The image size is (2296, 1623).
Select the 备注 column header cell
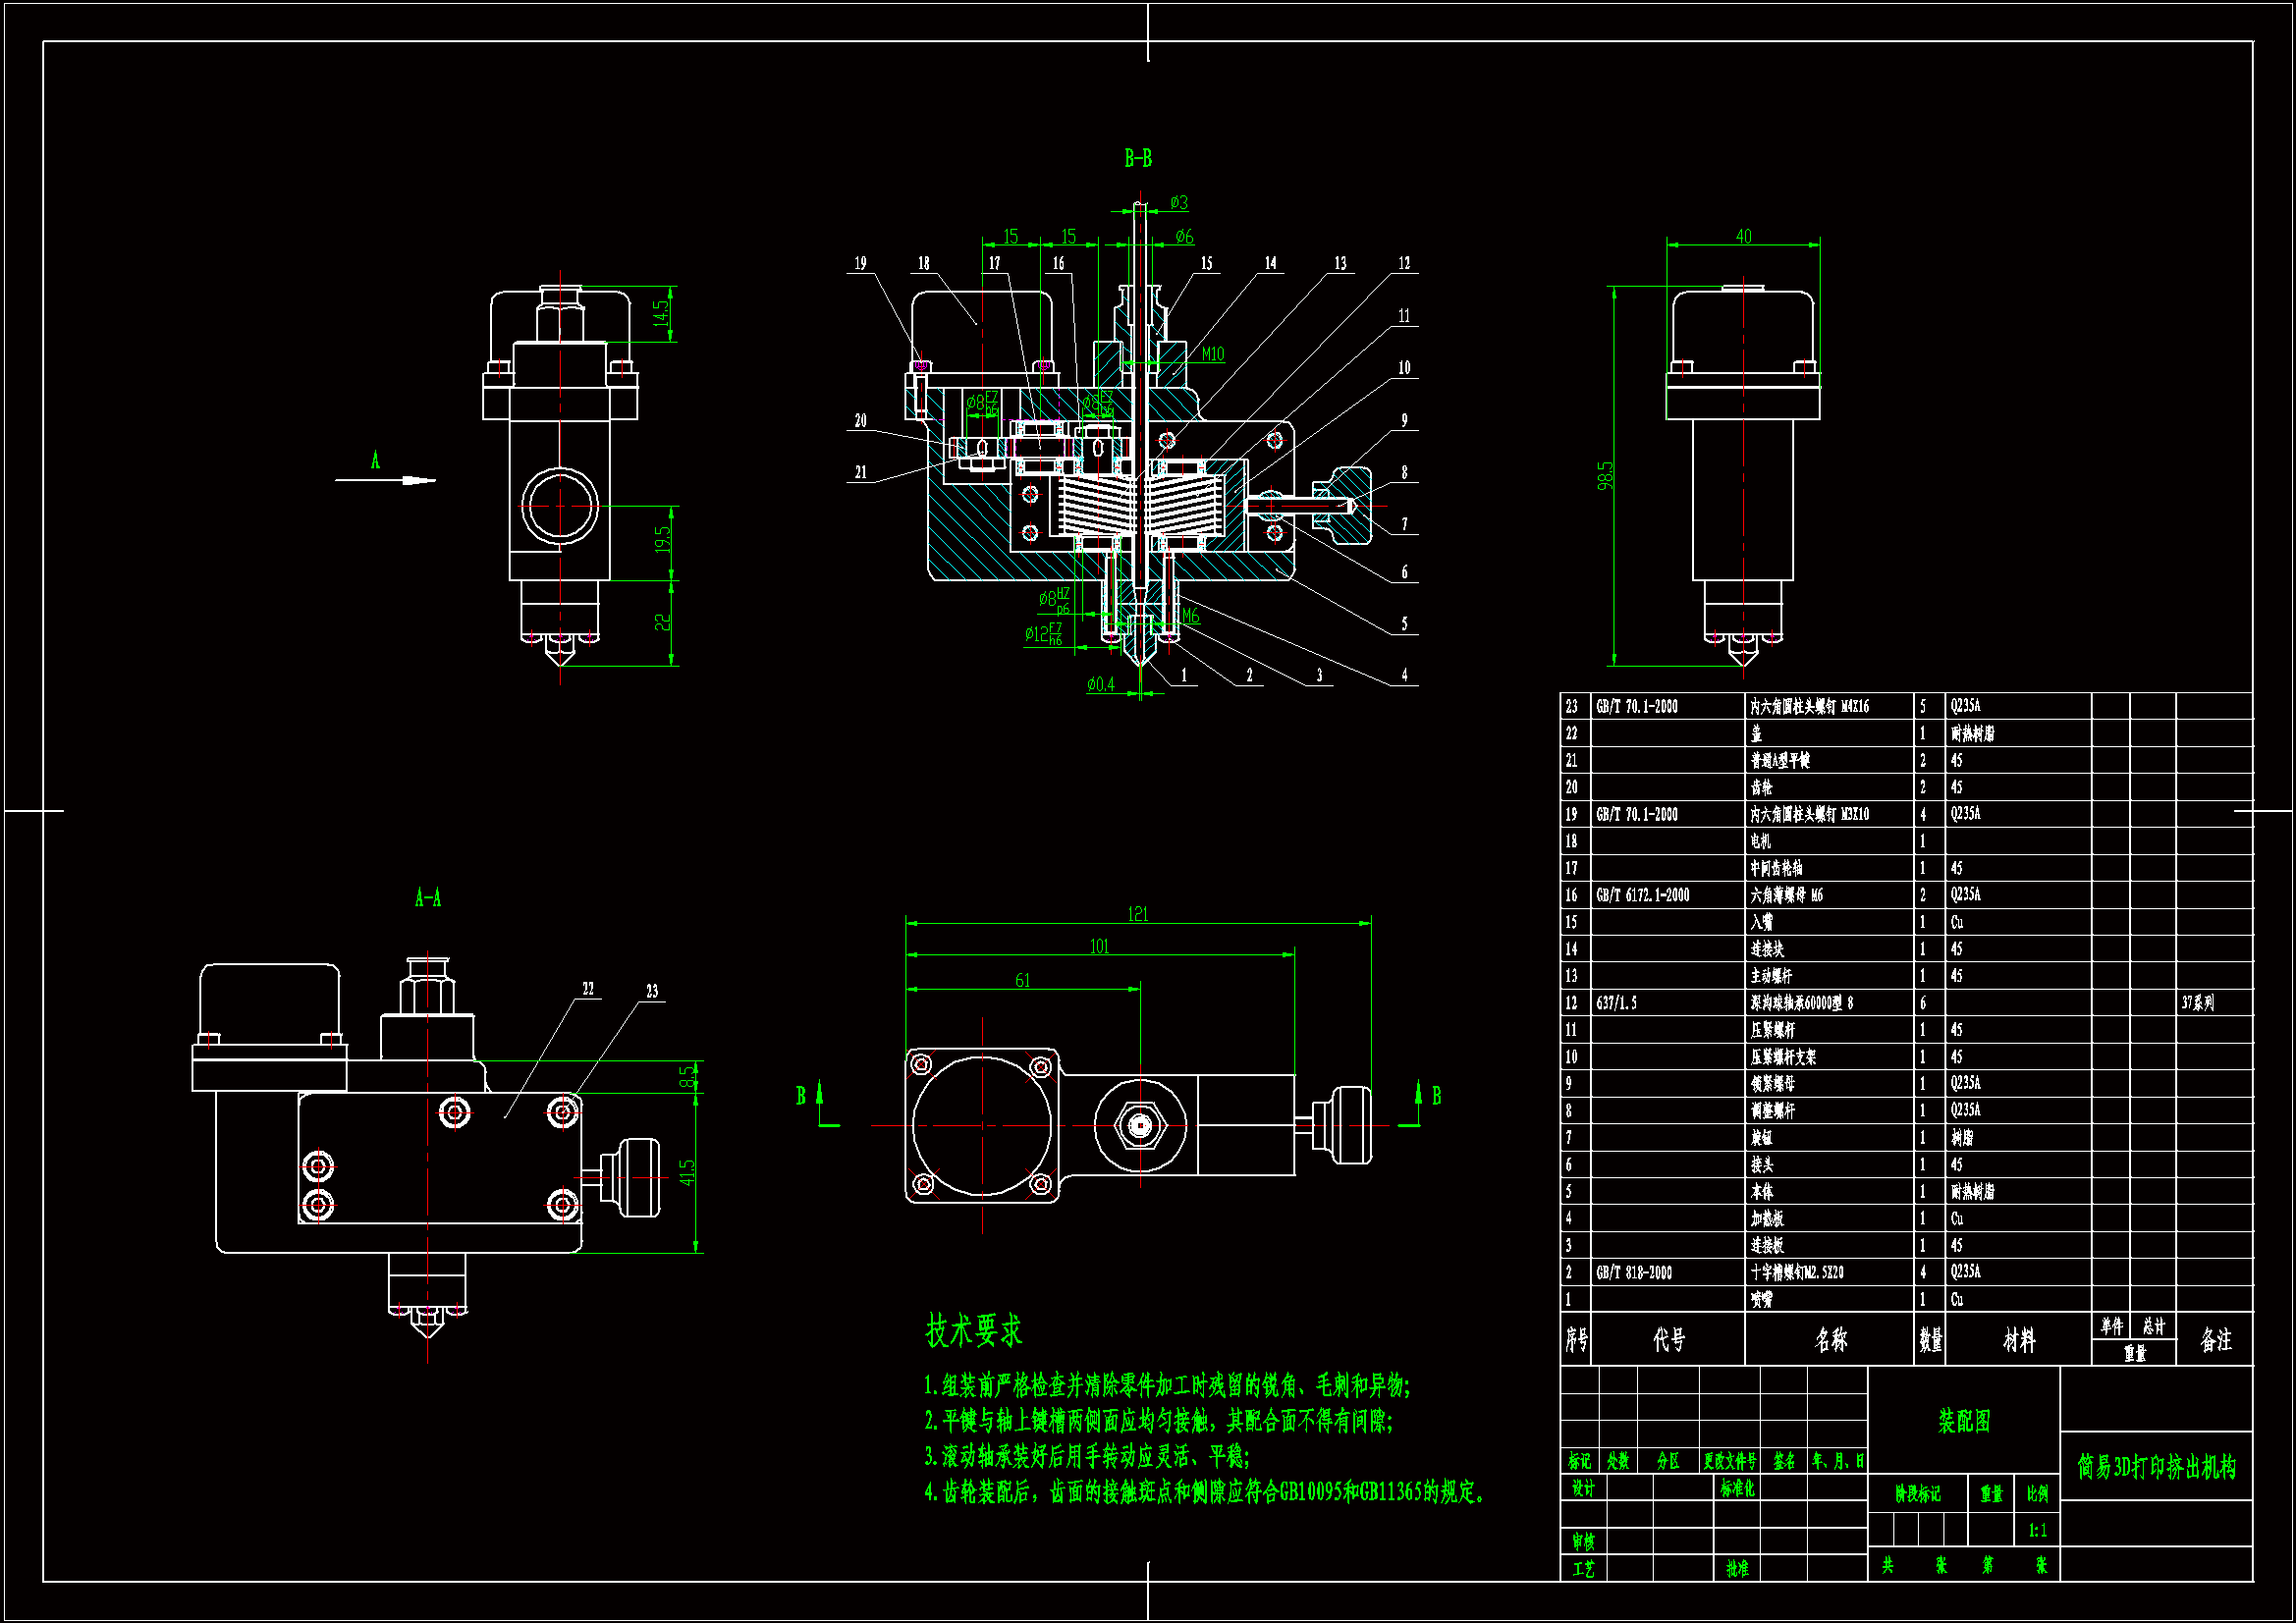(x=2216, y=1340)
